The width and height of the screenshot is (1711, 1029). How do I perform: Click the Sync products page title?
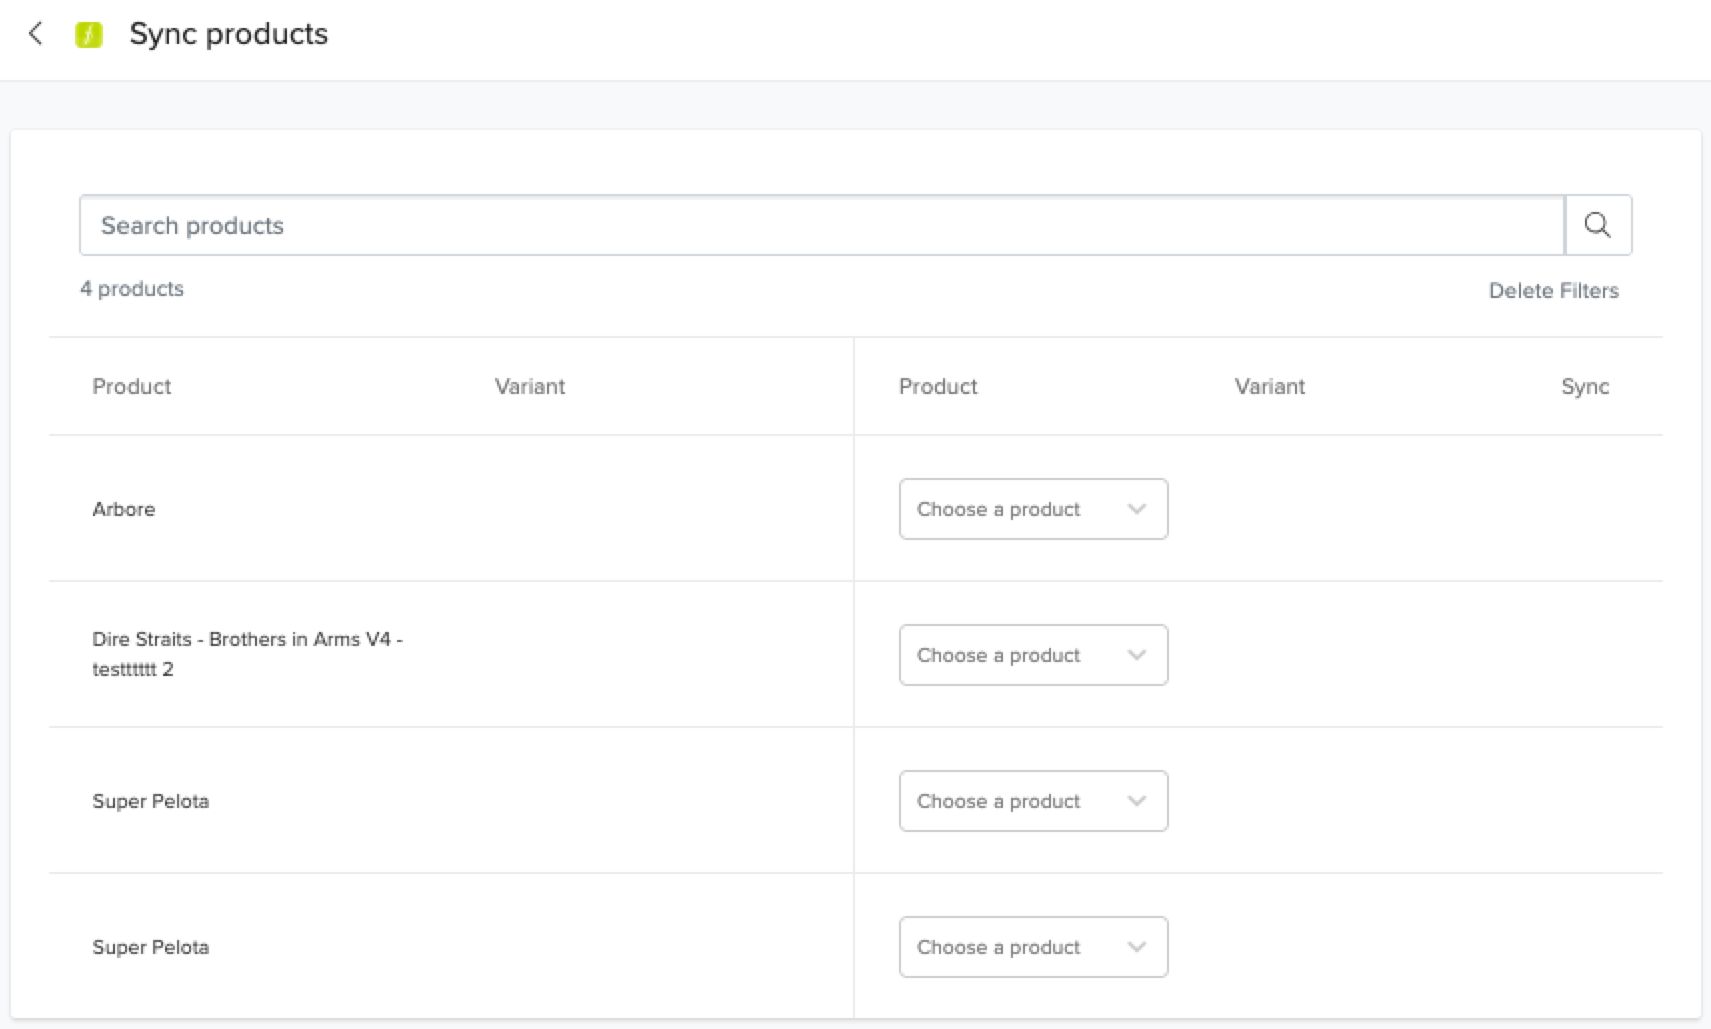(x=229, y=34)
